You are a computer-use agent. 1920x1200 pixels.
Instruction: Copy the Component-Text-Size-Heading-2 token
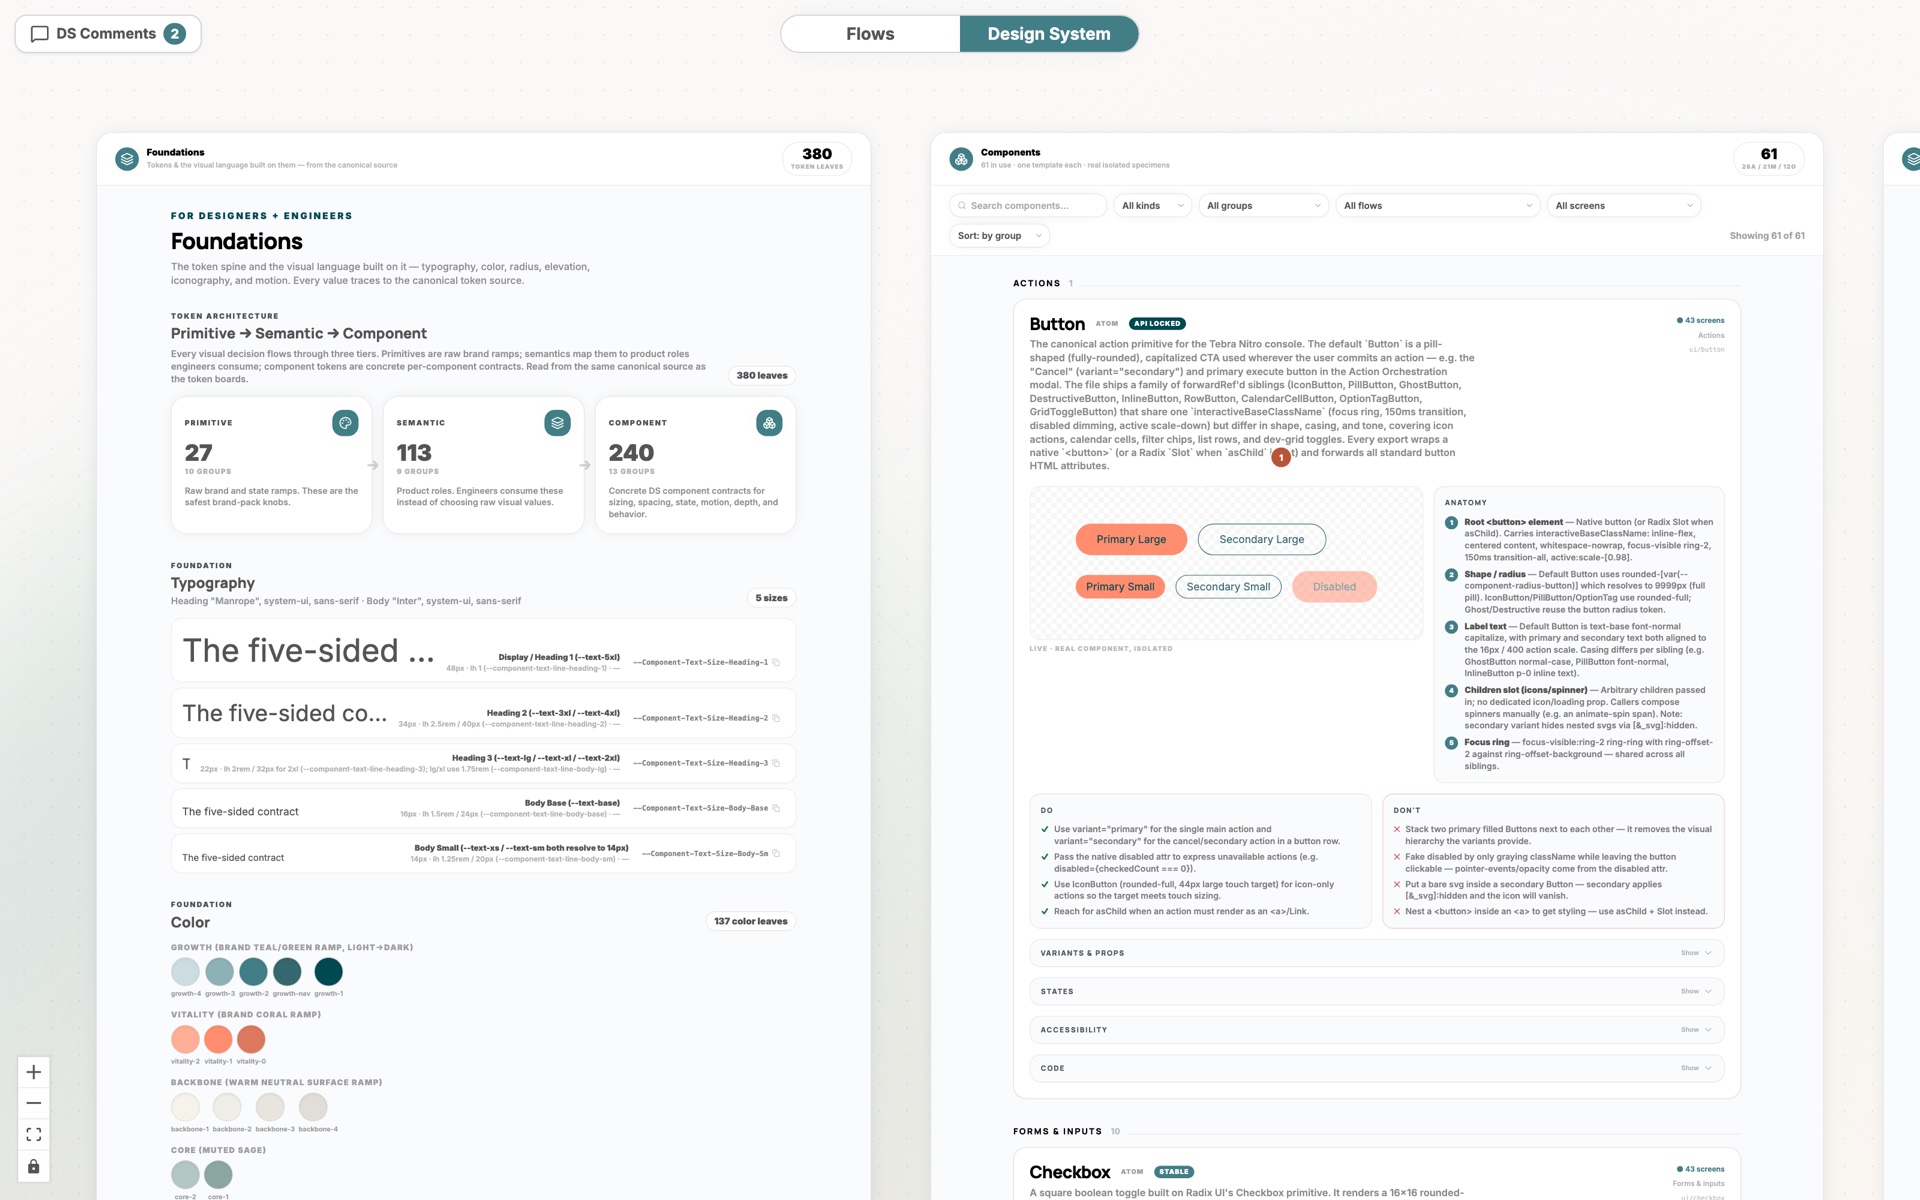click(x=776, y=718)
